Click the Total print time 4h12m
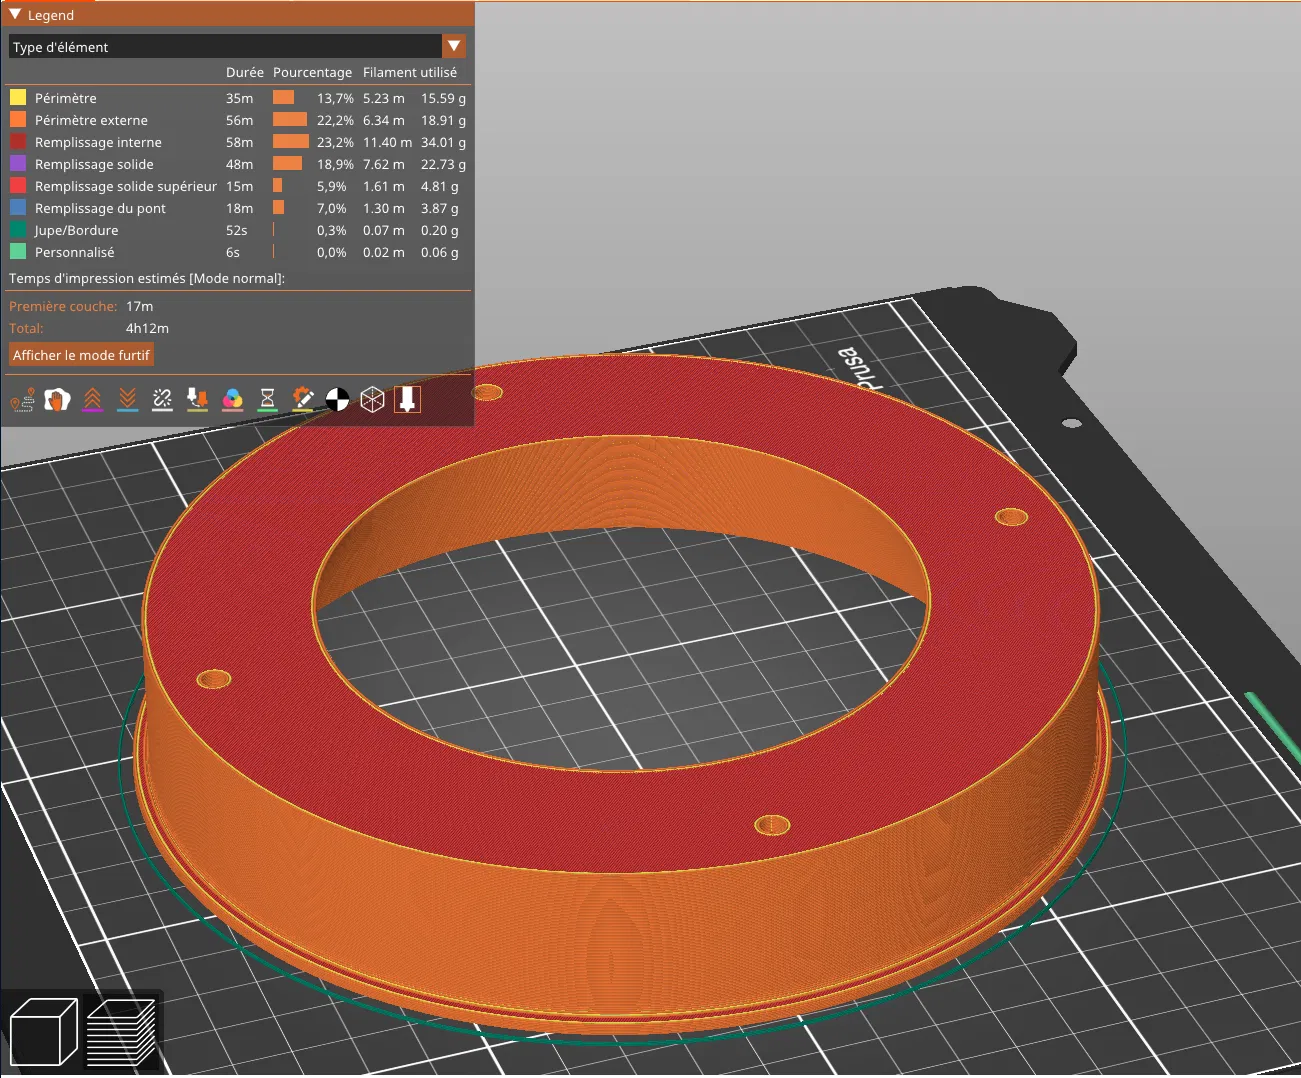Screen dimensions: 1301x1078 point(147,328)
